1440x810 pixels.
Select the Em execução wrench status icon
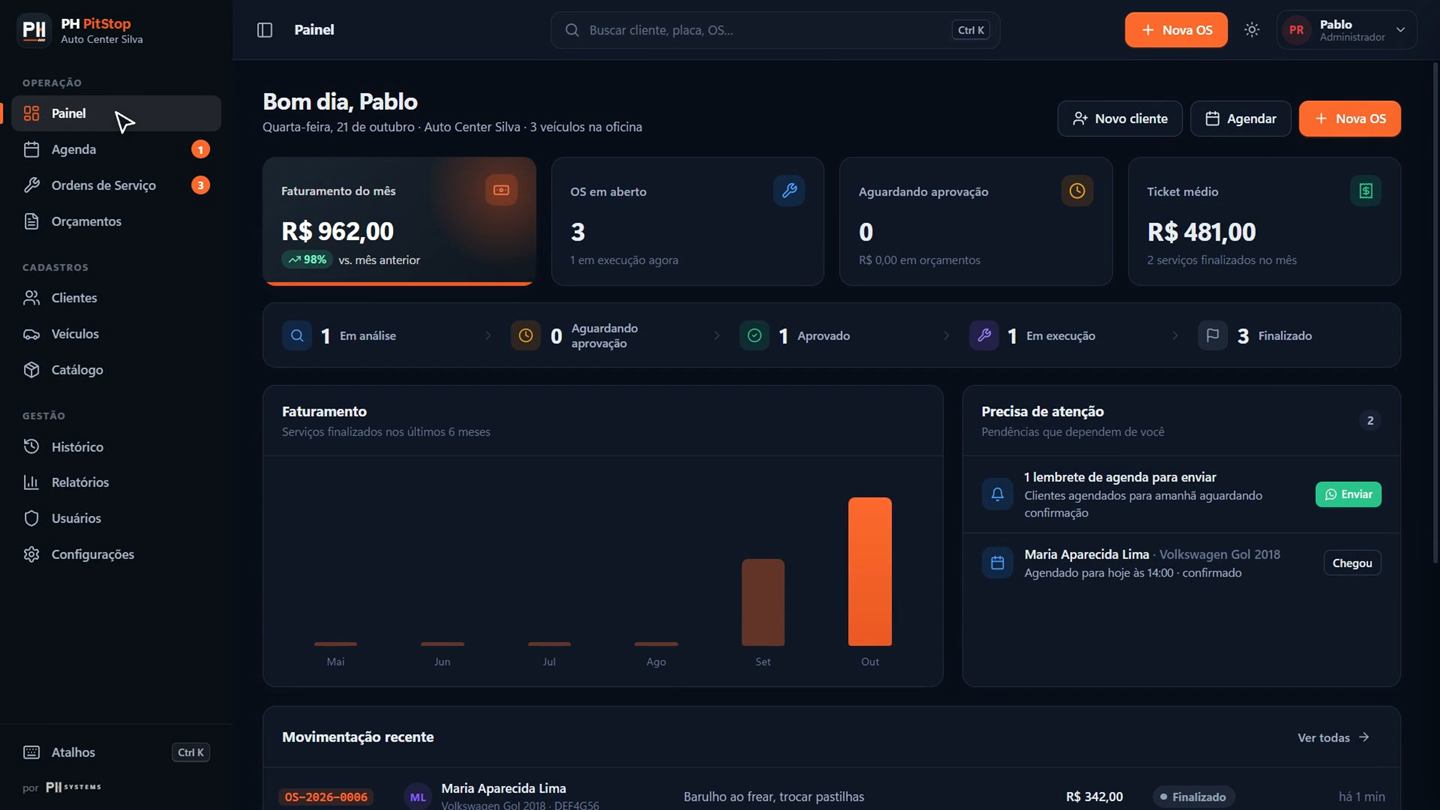[984, 335]
